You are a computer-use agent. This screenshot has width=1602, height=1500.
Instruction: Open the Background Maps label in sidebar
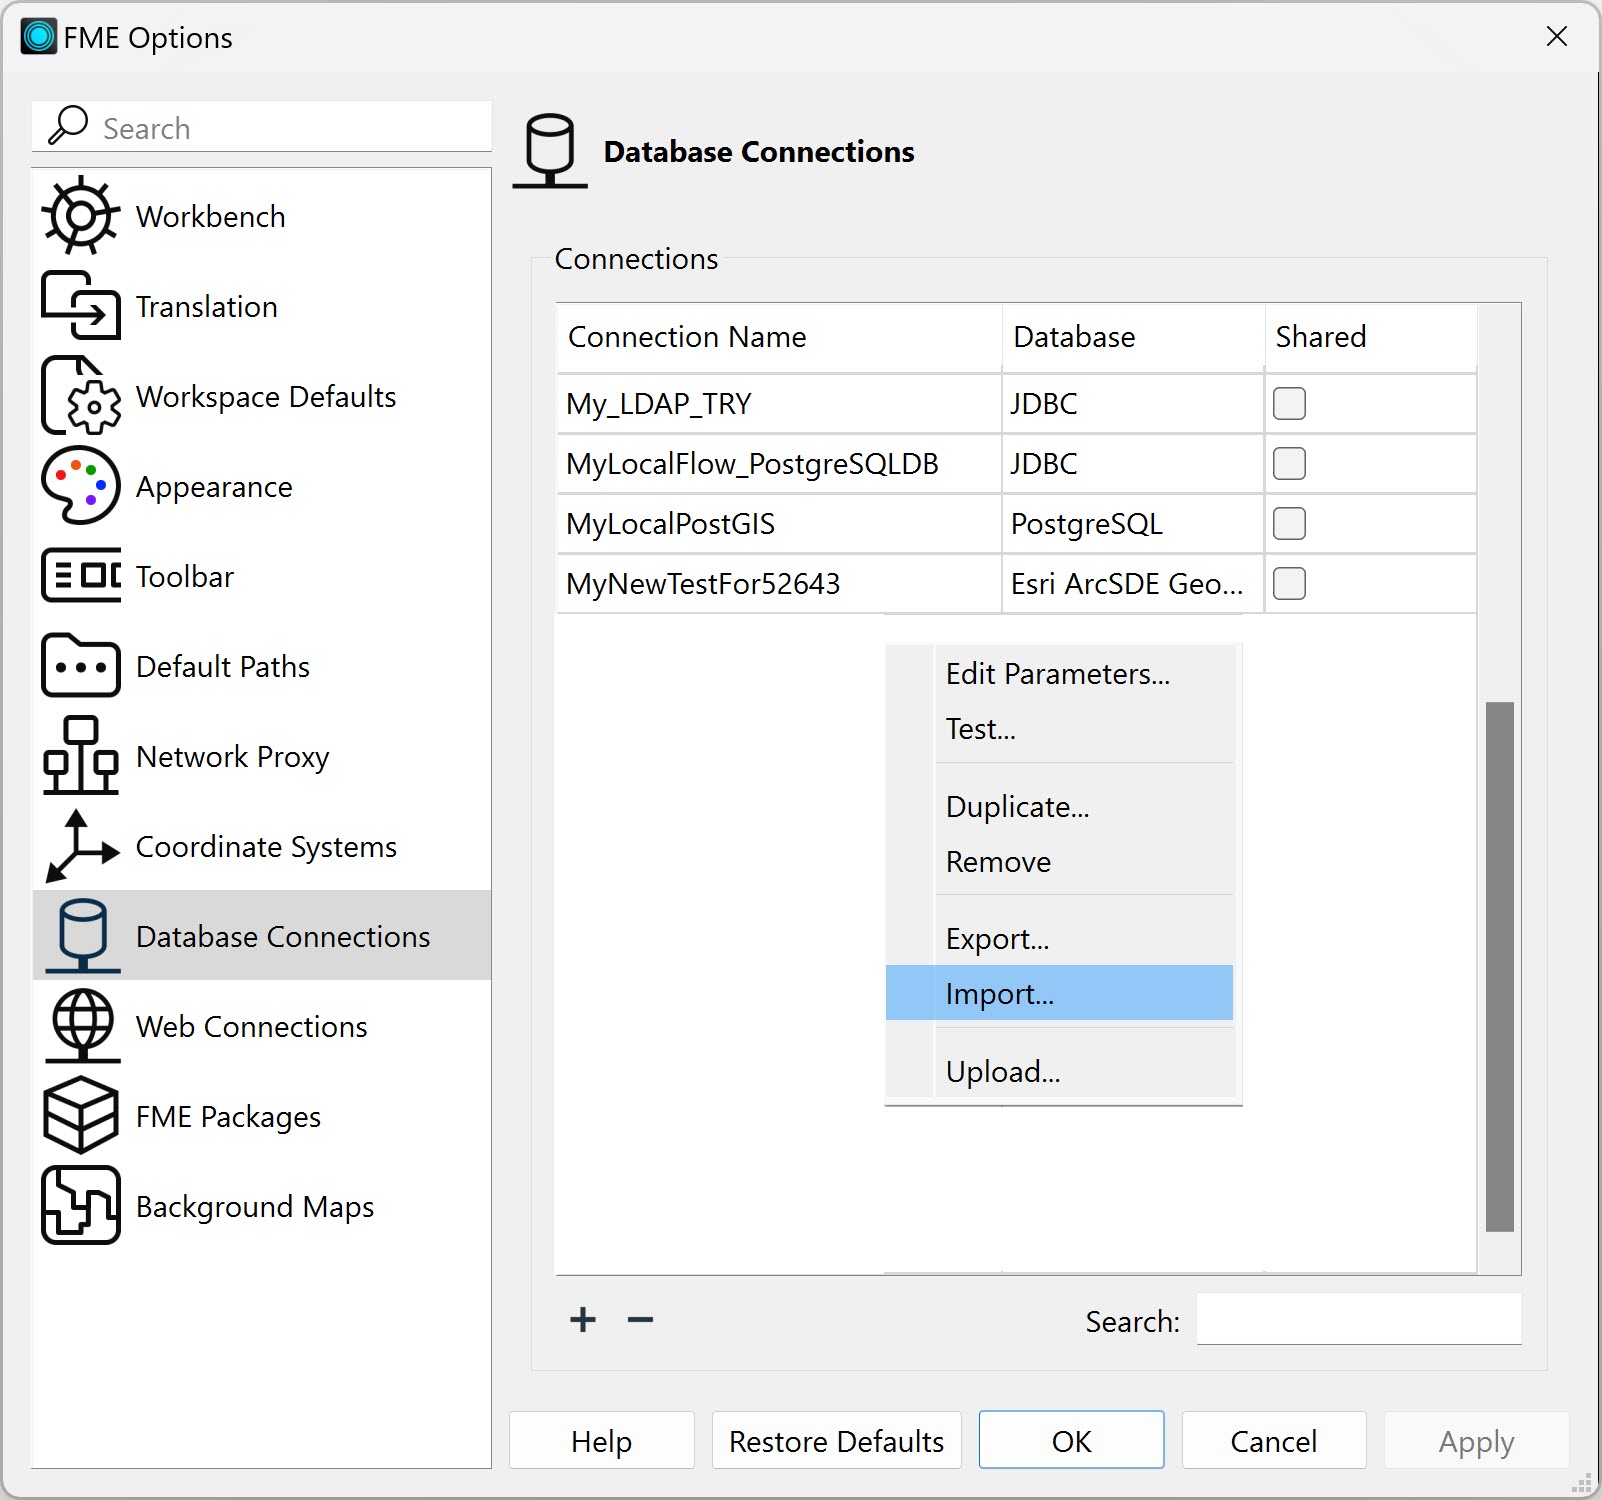click(255, 1207)
